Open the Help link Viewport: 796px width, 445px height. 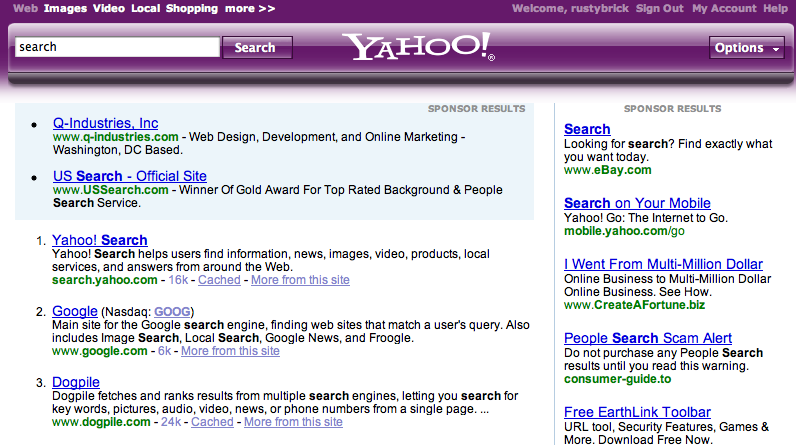(775, 8)
